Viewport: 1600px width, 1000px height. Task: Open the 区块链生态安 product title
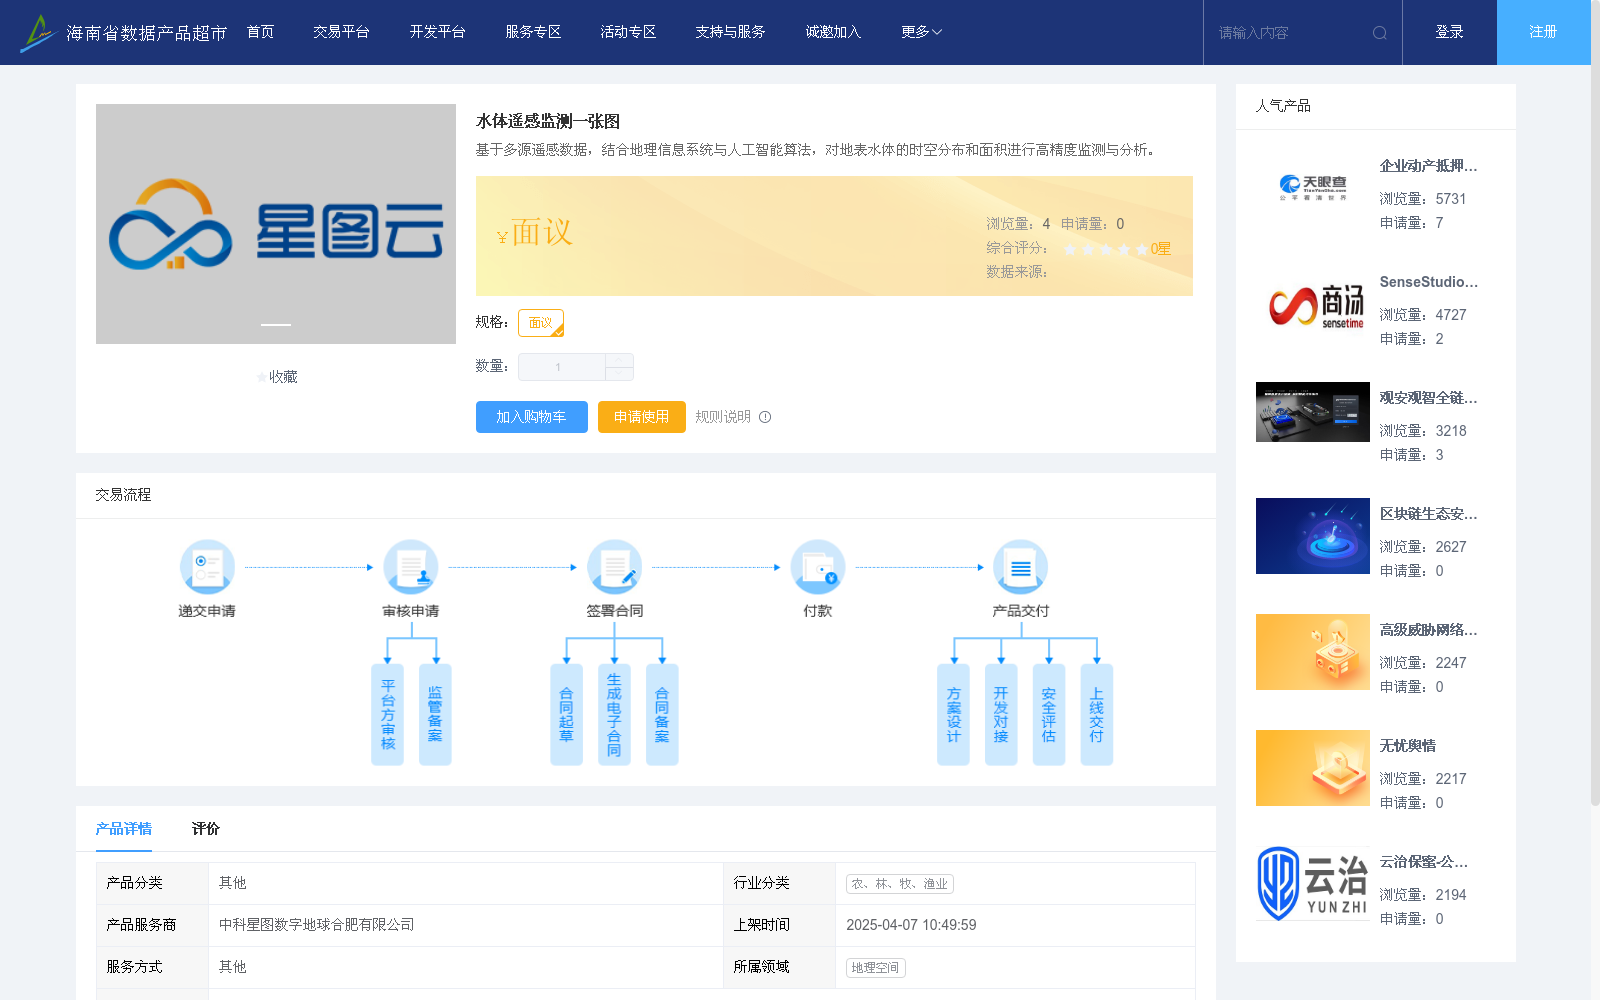1428,514
